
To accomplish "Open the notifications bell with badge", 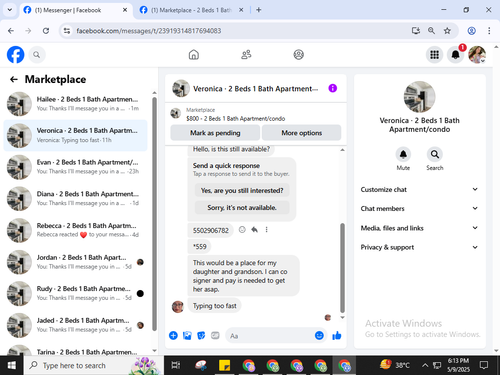I will (x=456, y=55).
